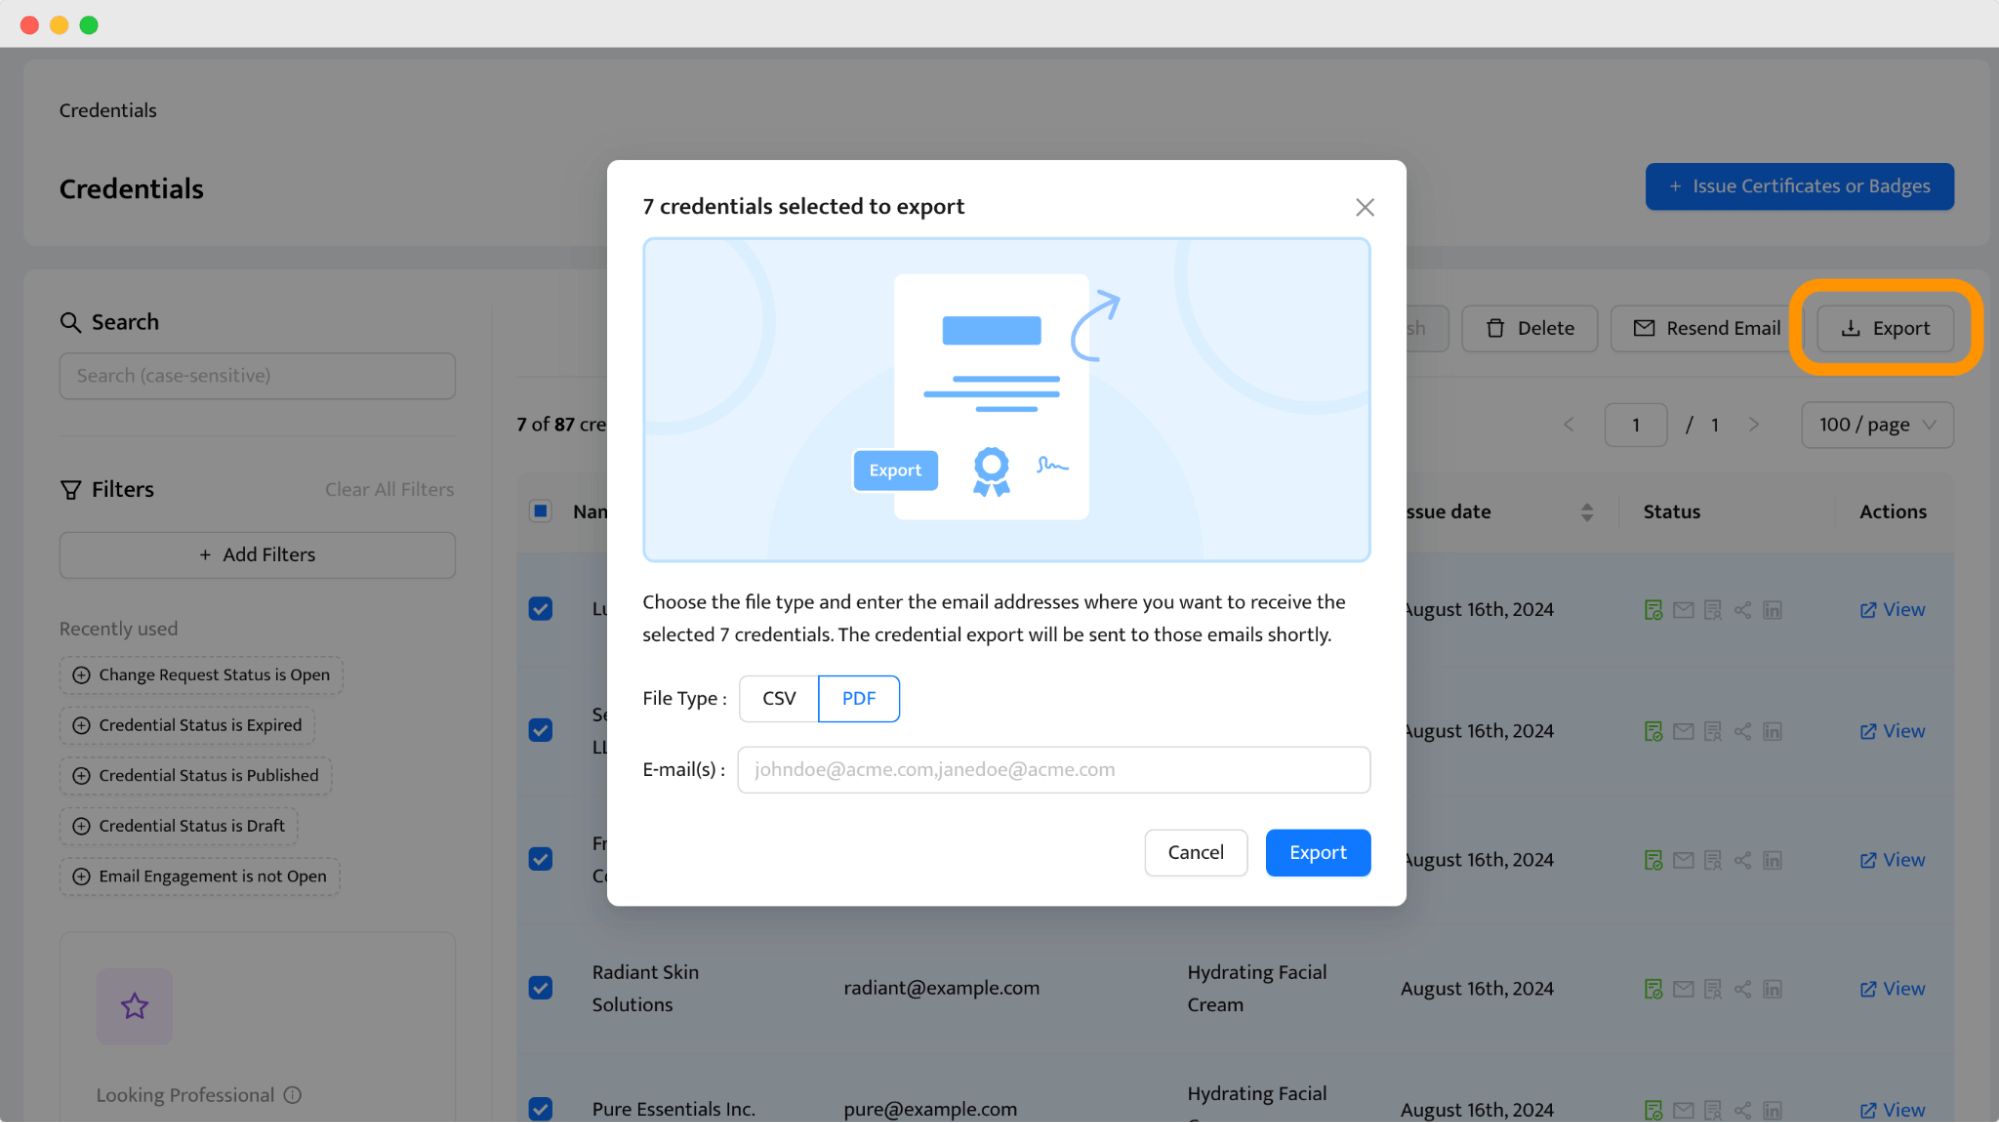Click share status icon in Pure Essentials row
1999x1123 pixels.
point(1742,1110)
